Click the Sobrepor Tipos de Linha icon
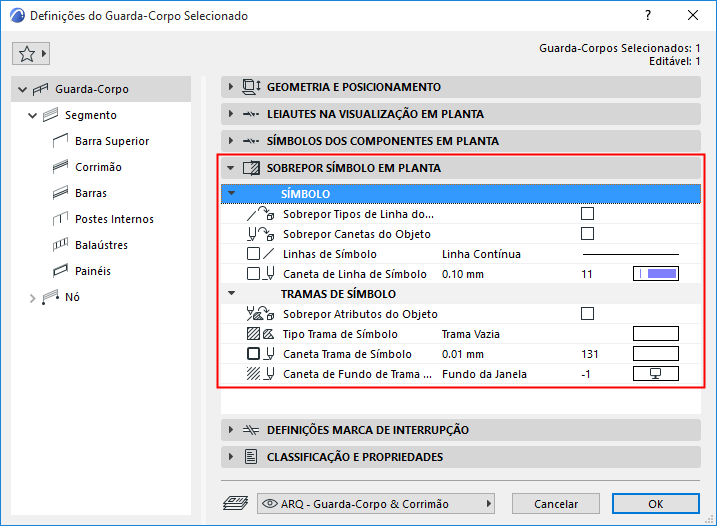This screenshot has height=526, width=717. [x=260, y=214]
